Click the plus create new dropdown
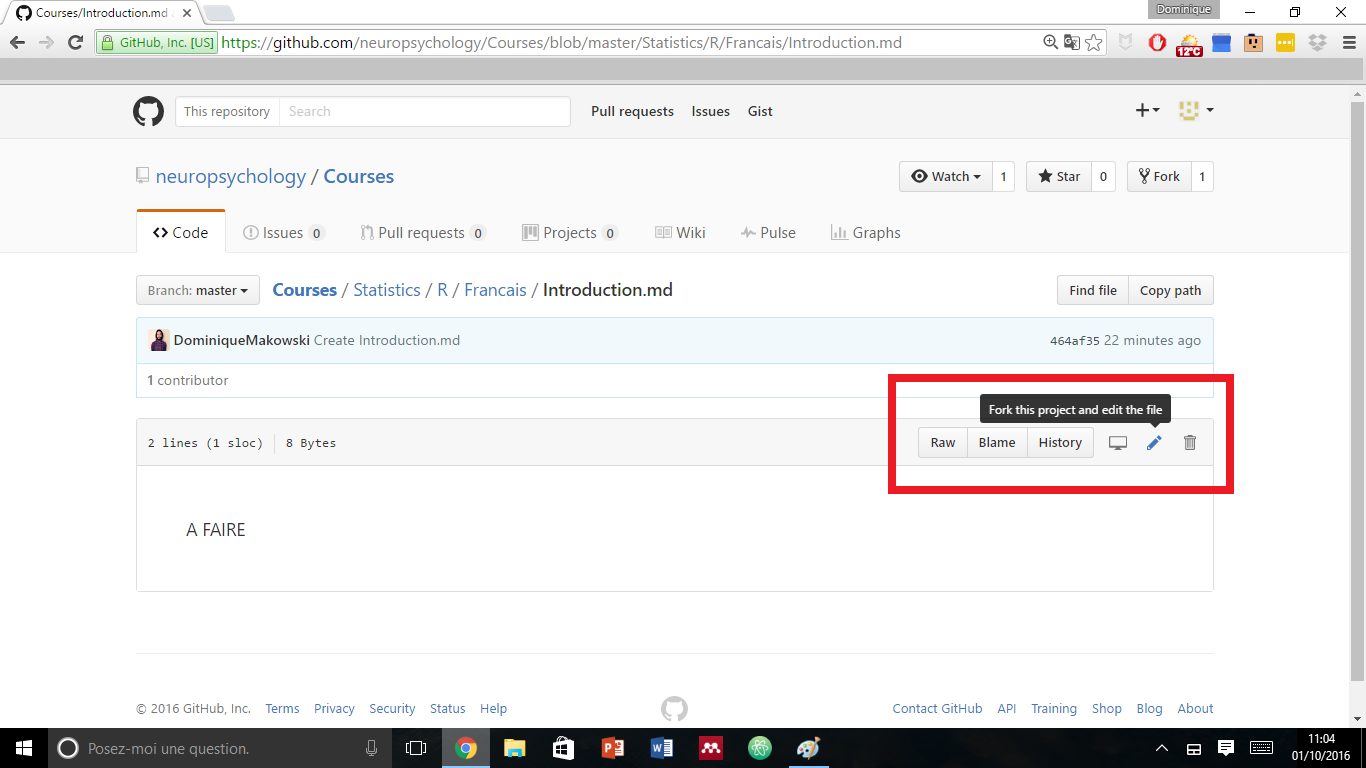This screenshot has width=1366, height=768. 1147,110
